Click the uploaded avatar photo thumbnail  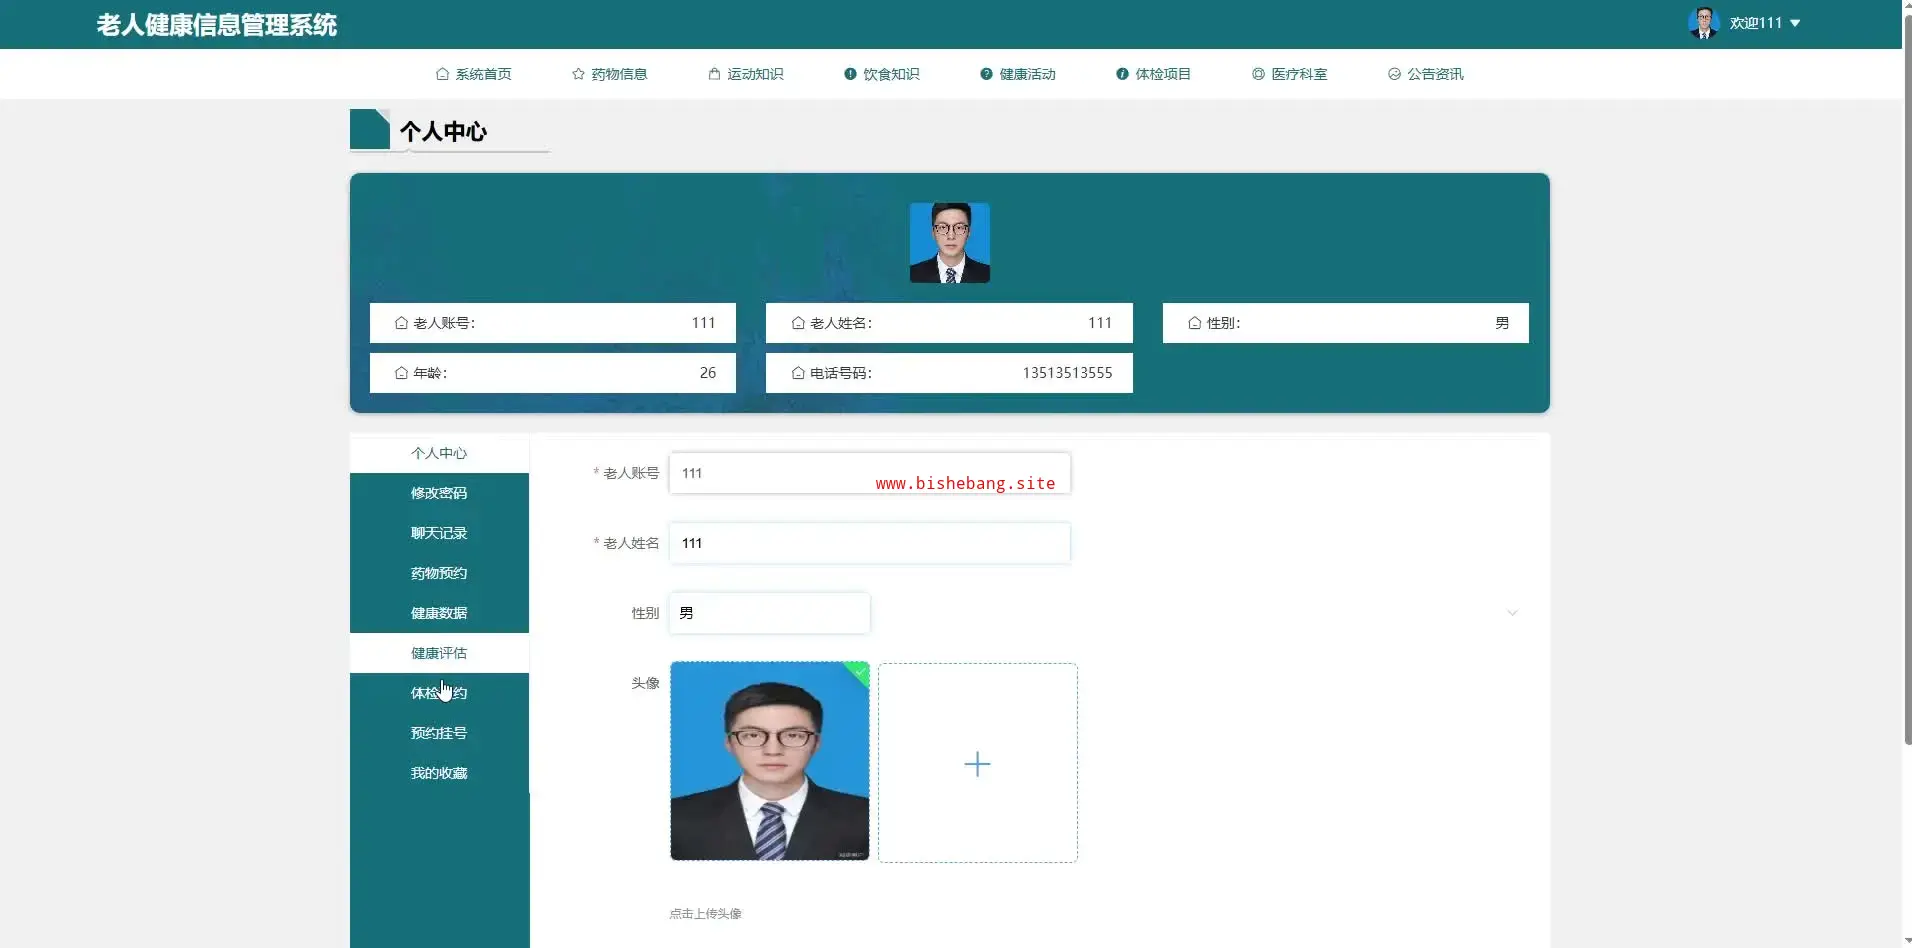point(769,761)
